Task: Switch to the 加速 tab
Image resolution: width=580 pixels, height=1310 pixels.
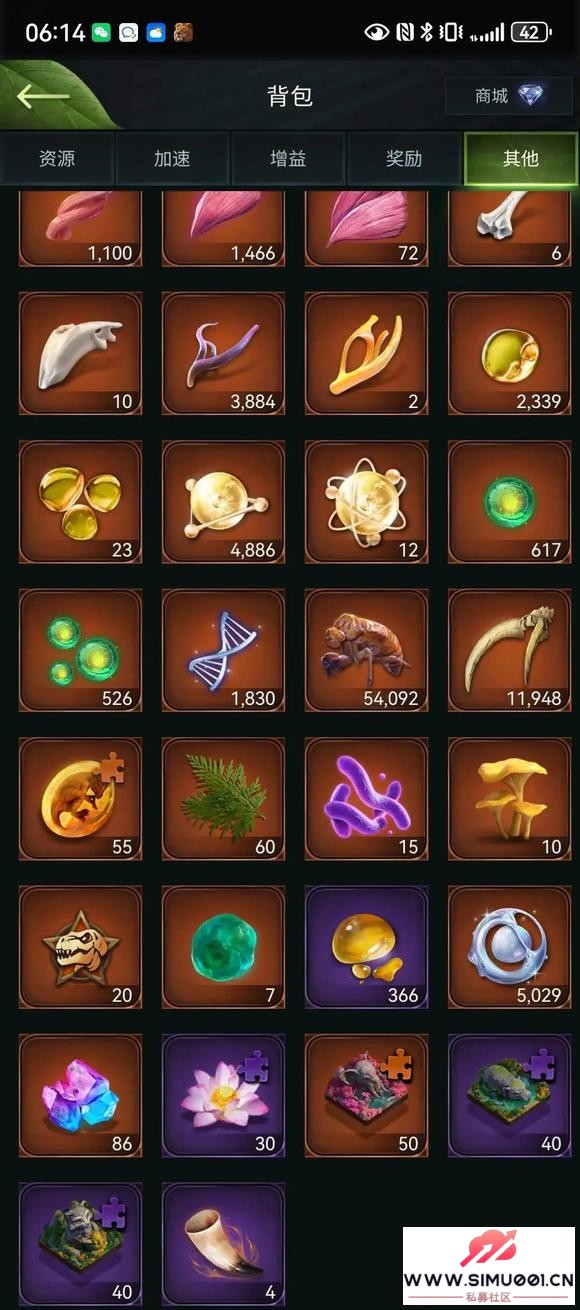Action: click(173, 158)
